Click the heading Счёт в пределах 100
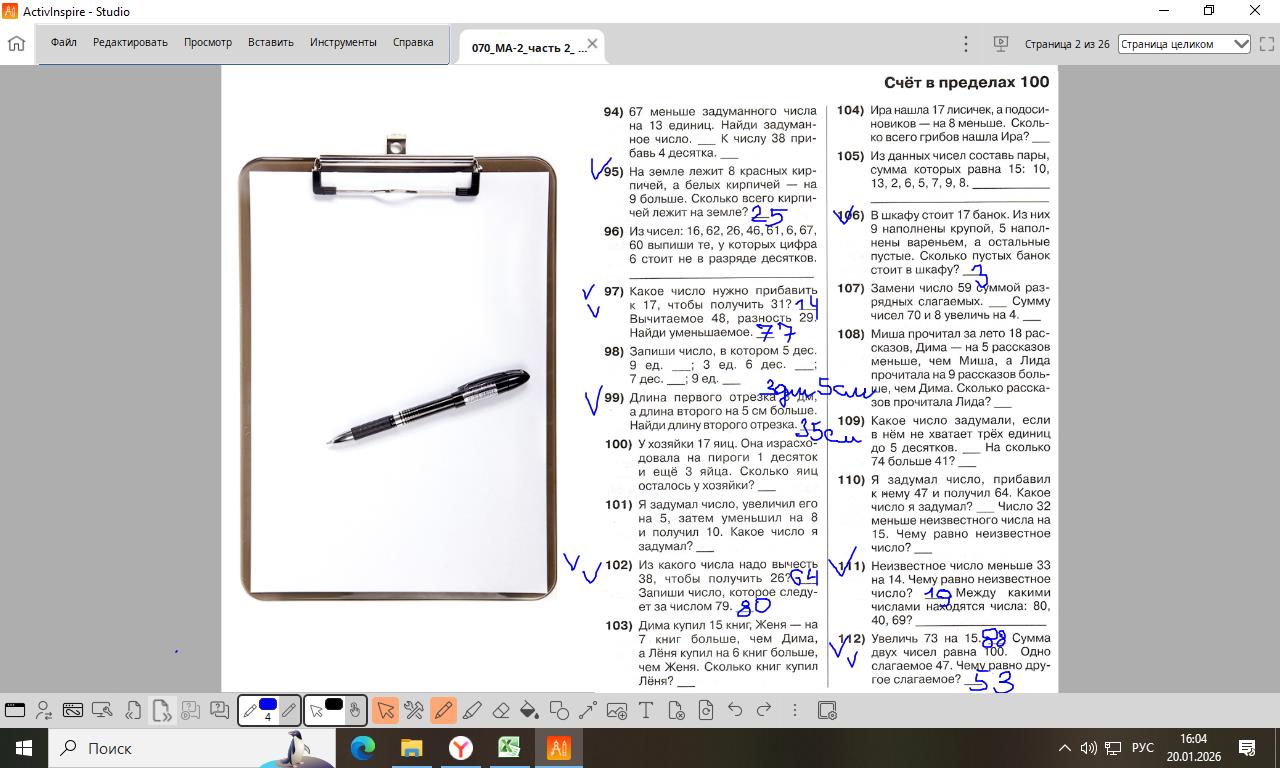Image resolution: width=1280 pixels, height=768 pixels. tap(967, 82)
